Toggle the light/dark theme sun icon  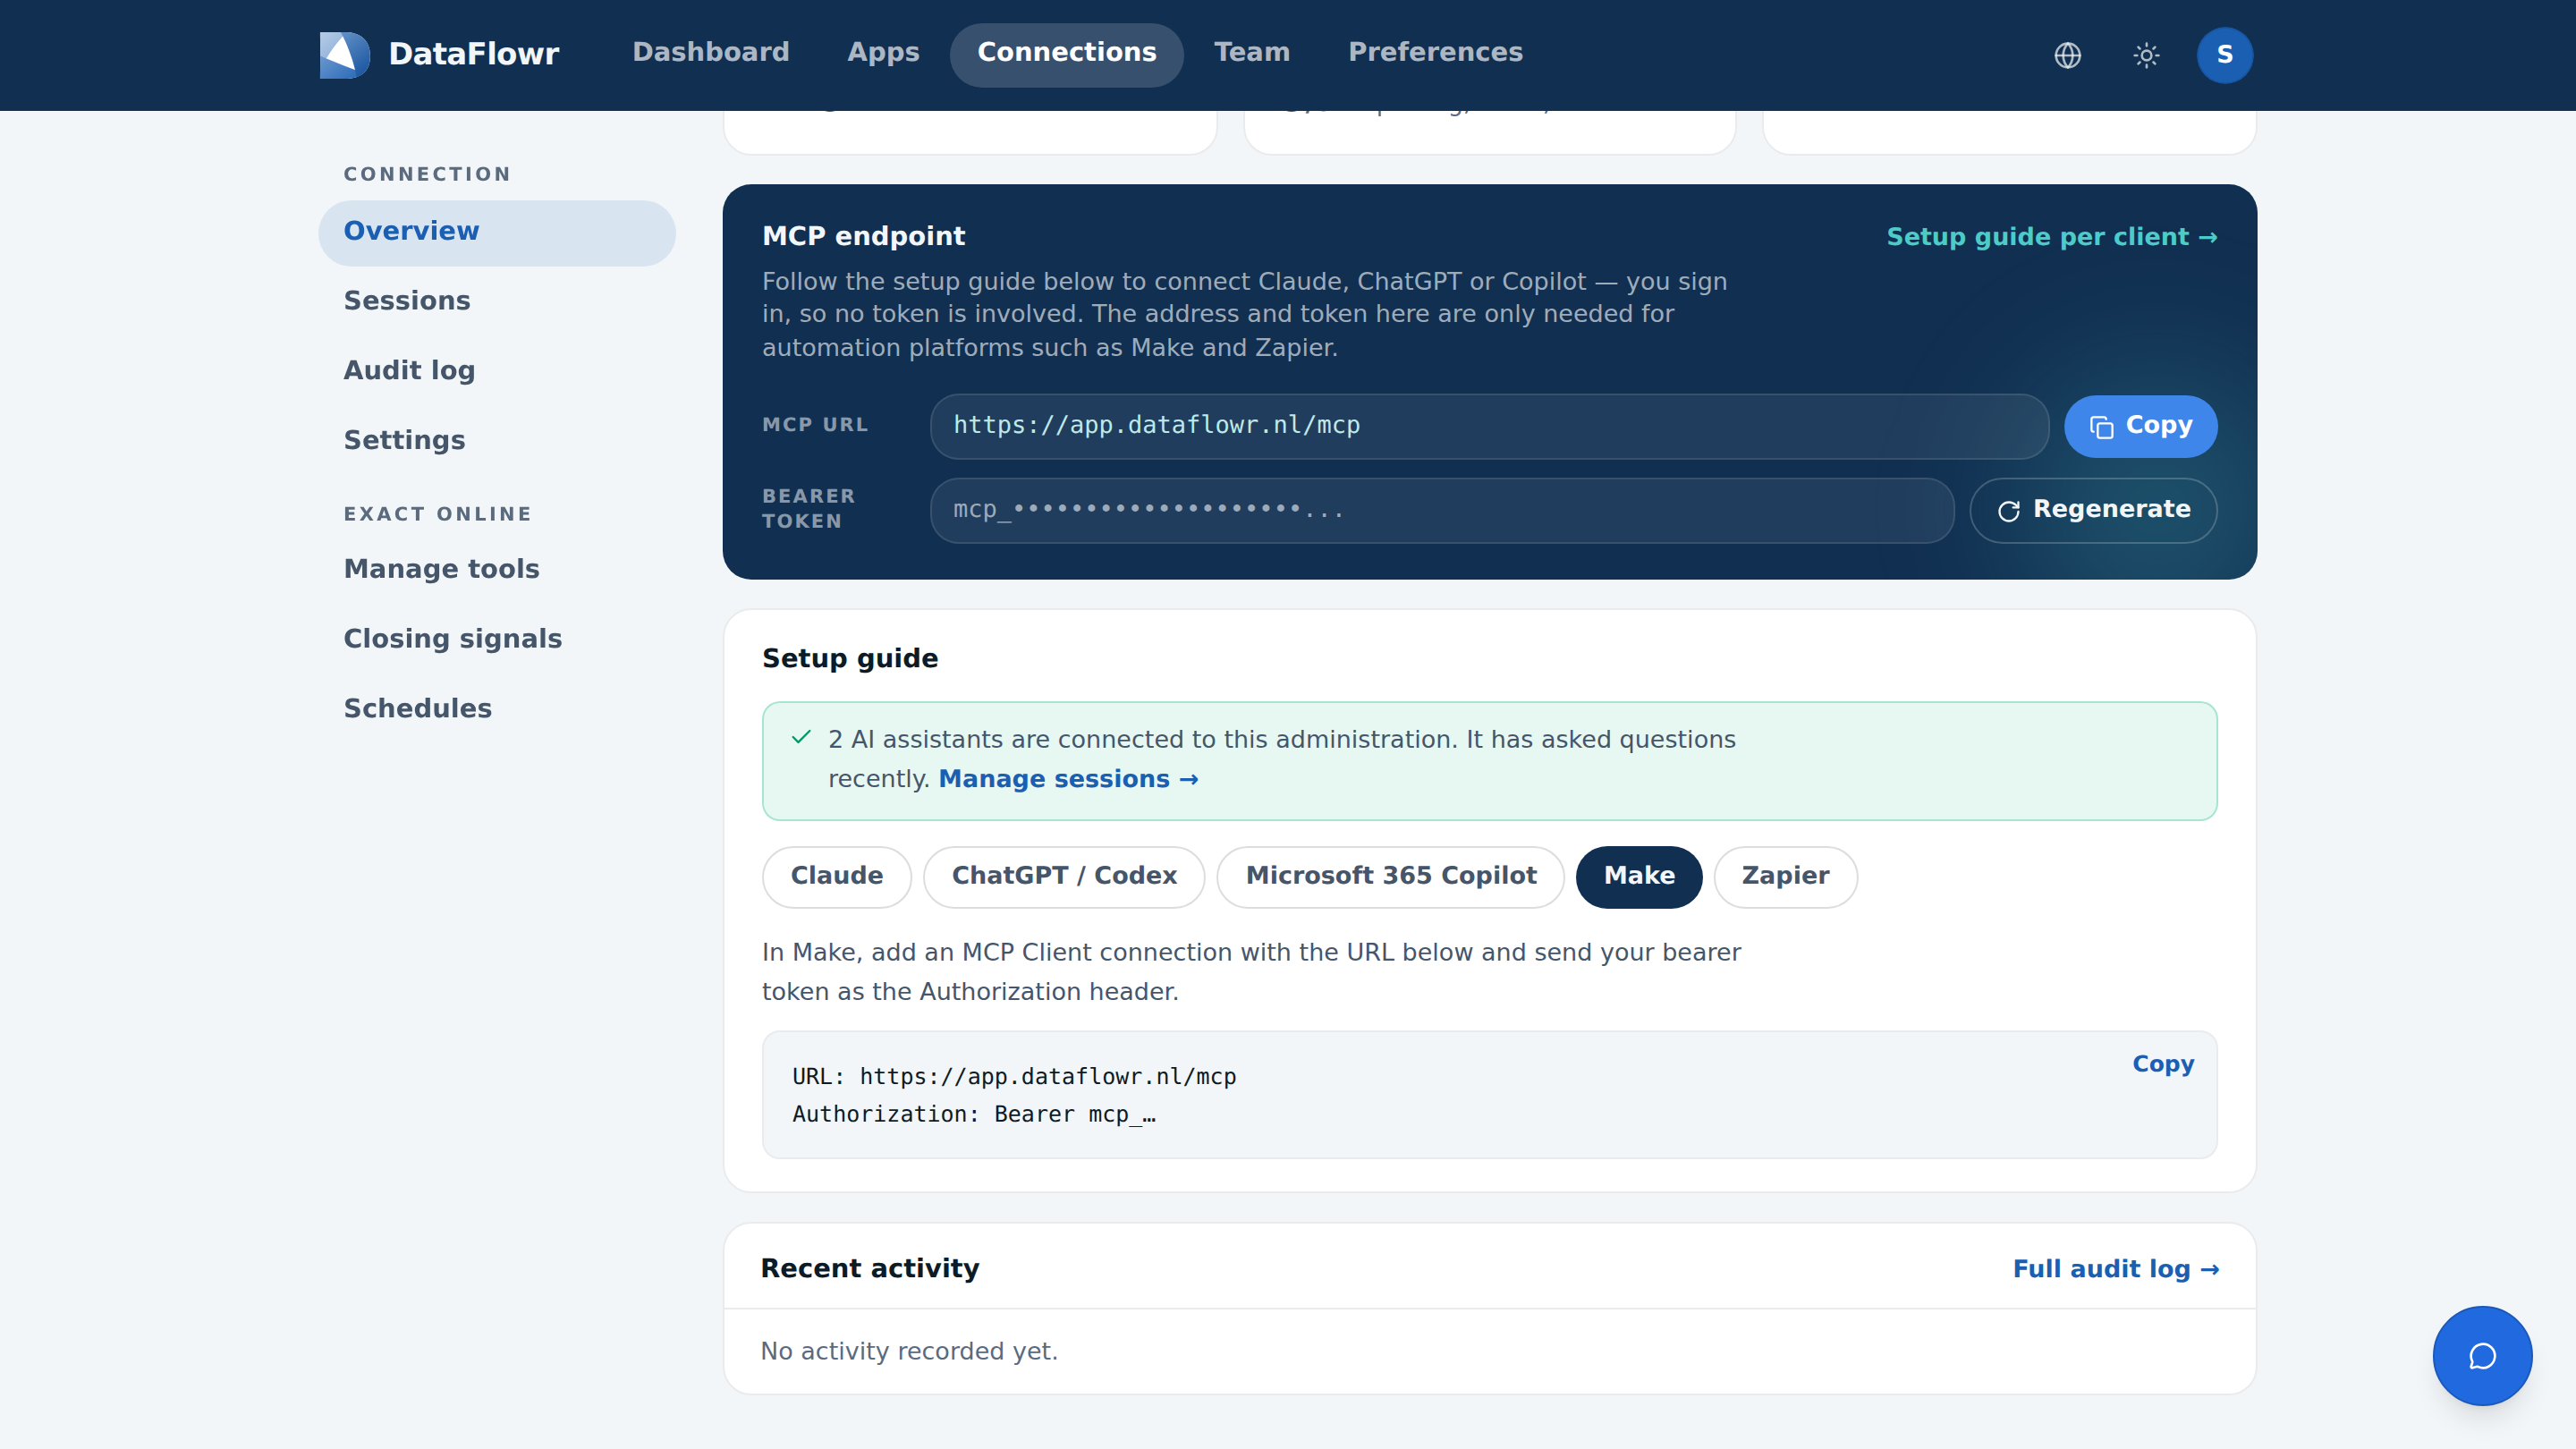click(2146, 55)
